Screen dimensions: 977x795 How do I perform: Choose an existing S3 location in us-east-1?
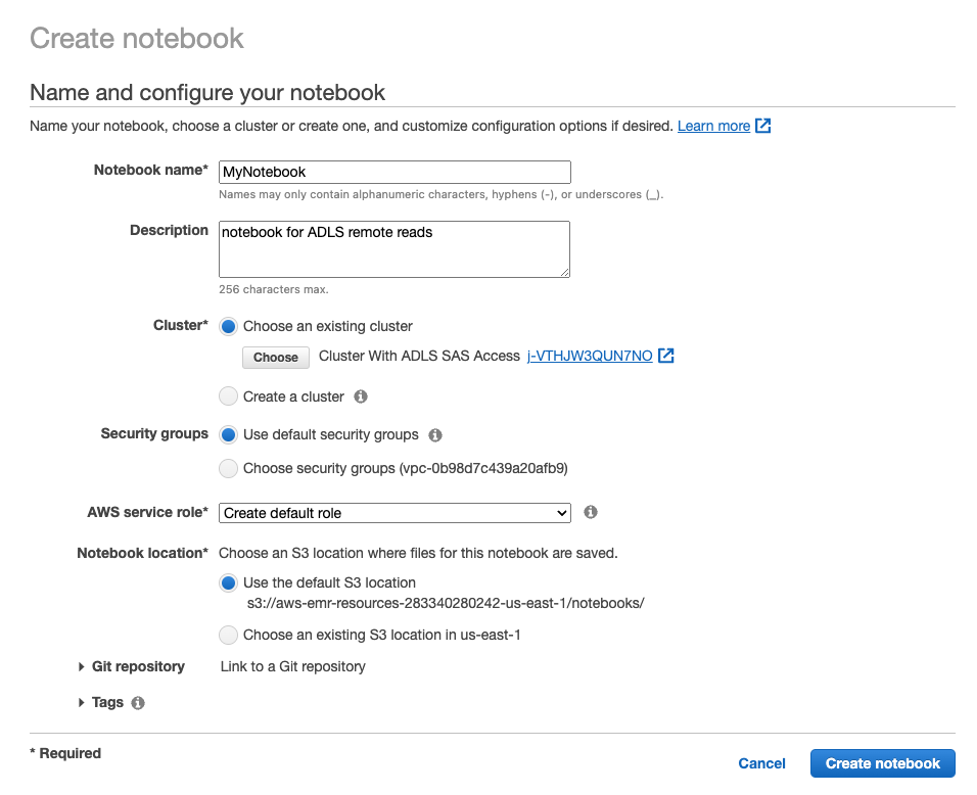point(228,635)
